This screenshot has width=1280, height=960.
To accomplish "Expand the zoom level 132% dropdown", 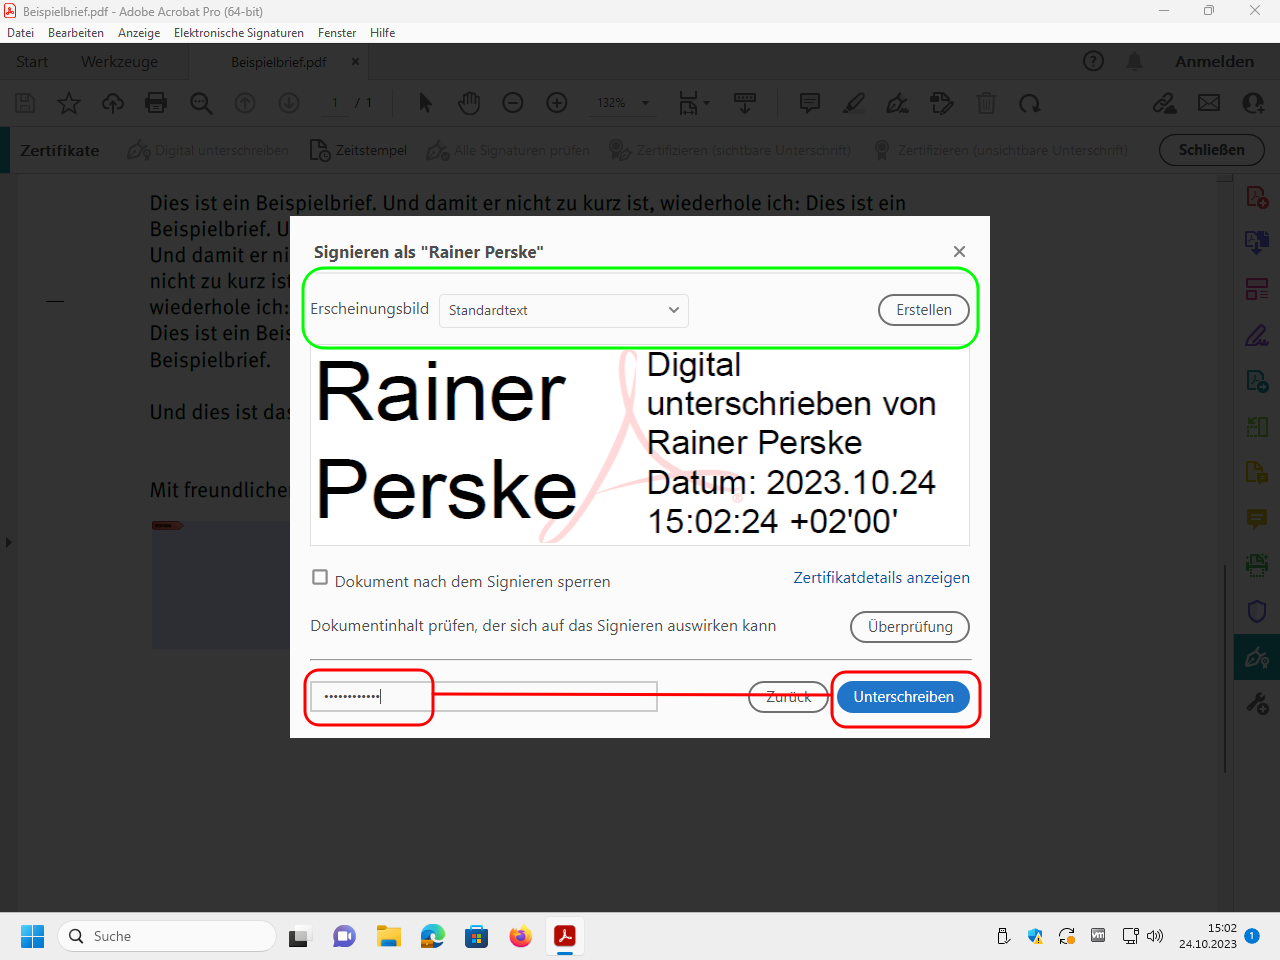I will (x=645, y=103).
